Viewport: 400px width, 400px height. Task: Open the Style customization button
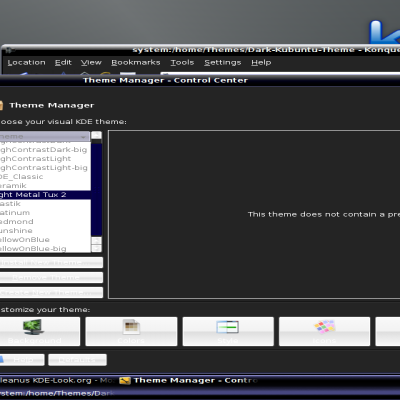pos(228,331)
